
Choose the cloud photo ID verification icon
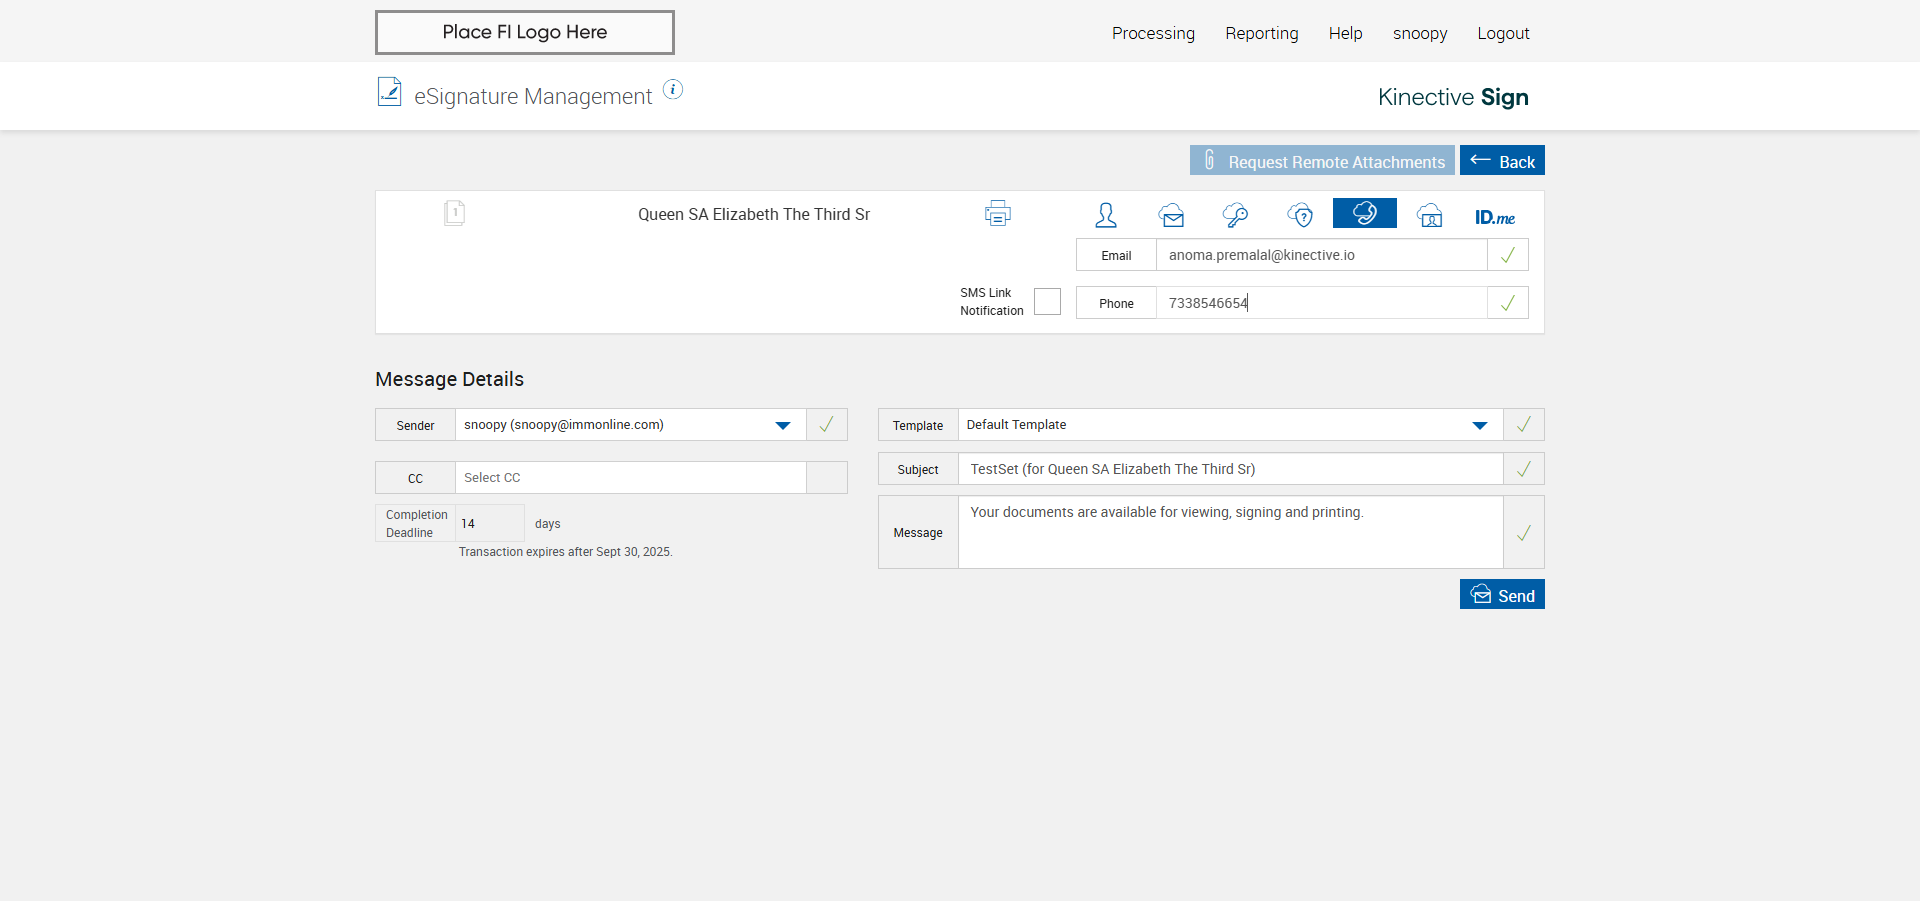[1430, 215]
